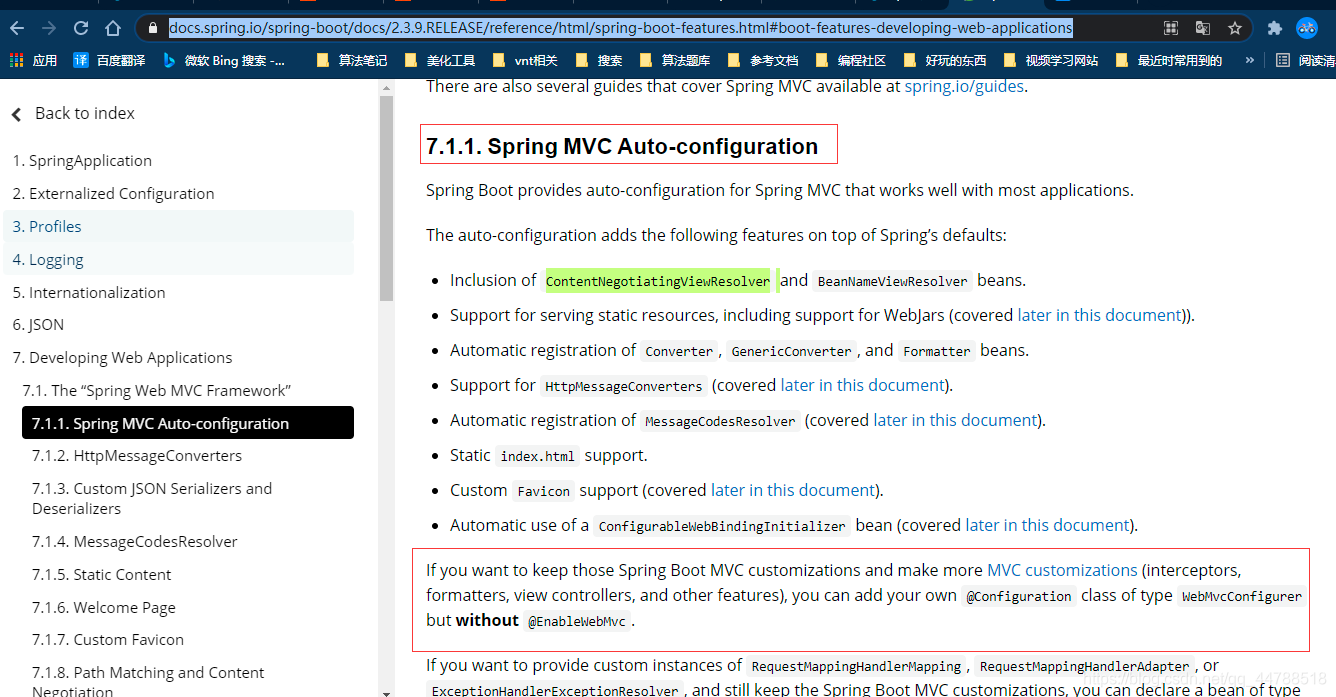Open the browser profile avatar
Viewport: 1336px width, 697px height.
1307,28
